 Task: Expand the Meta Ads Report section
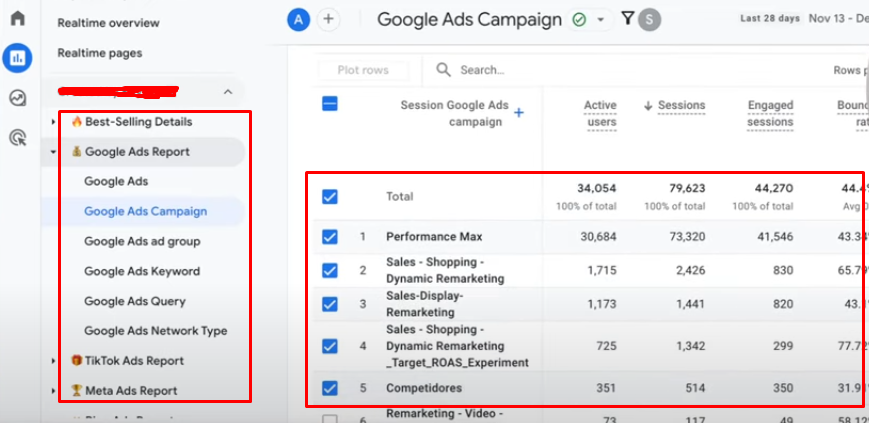click(x=53, y=391)
